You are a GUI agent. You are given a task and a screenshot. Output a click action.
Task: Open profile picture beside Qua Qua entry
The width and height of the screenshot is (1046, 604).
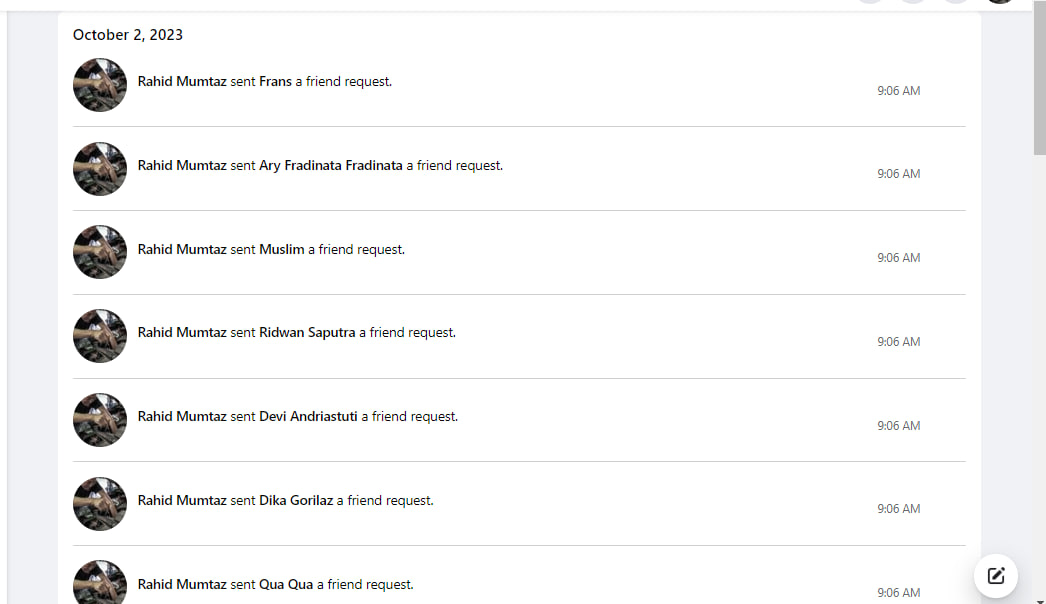click(x=100, y=582)
